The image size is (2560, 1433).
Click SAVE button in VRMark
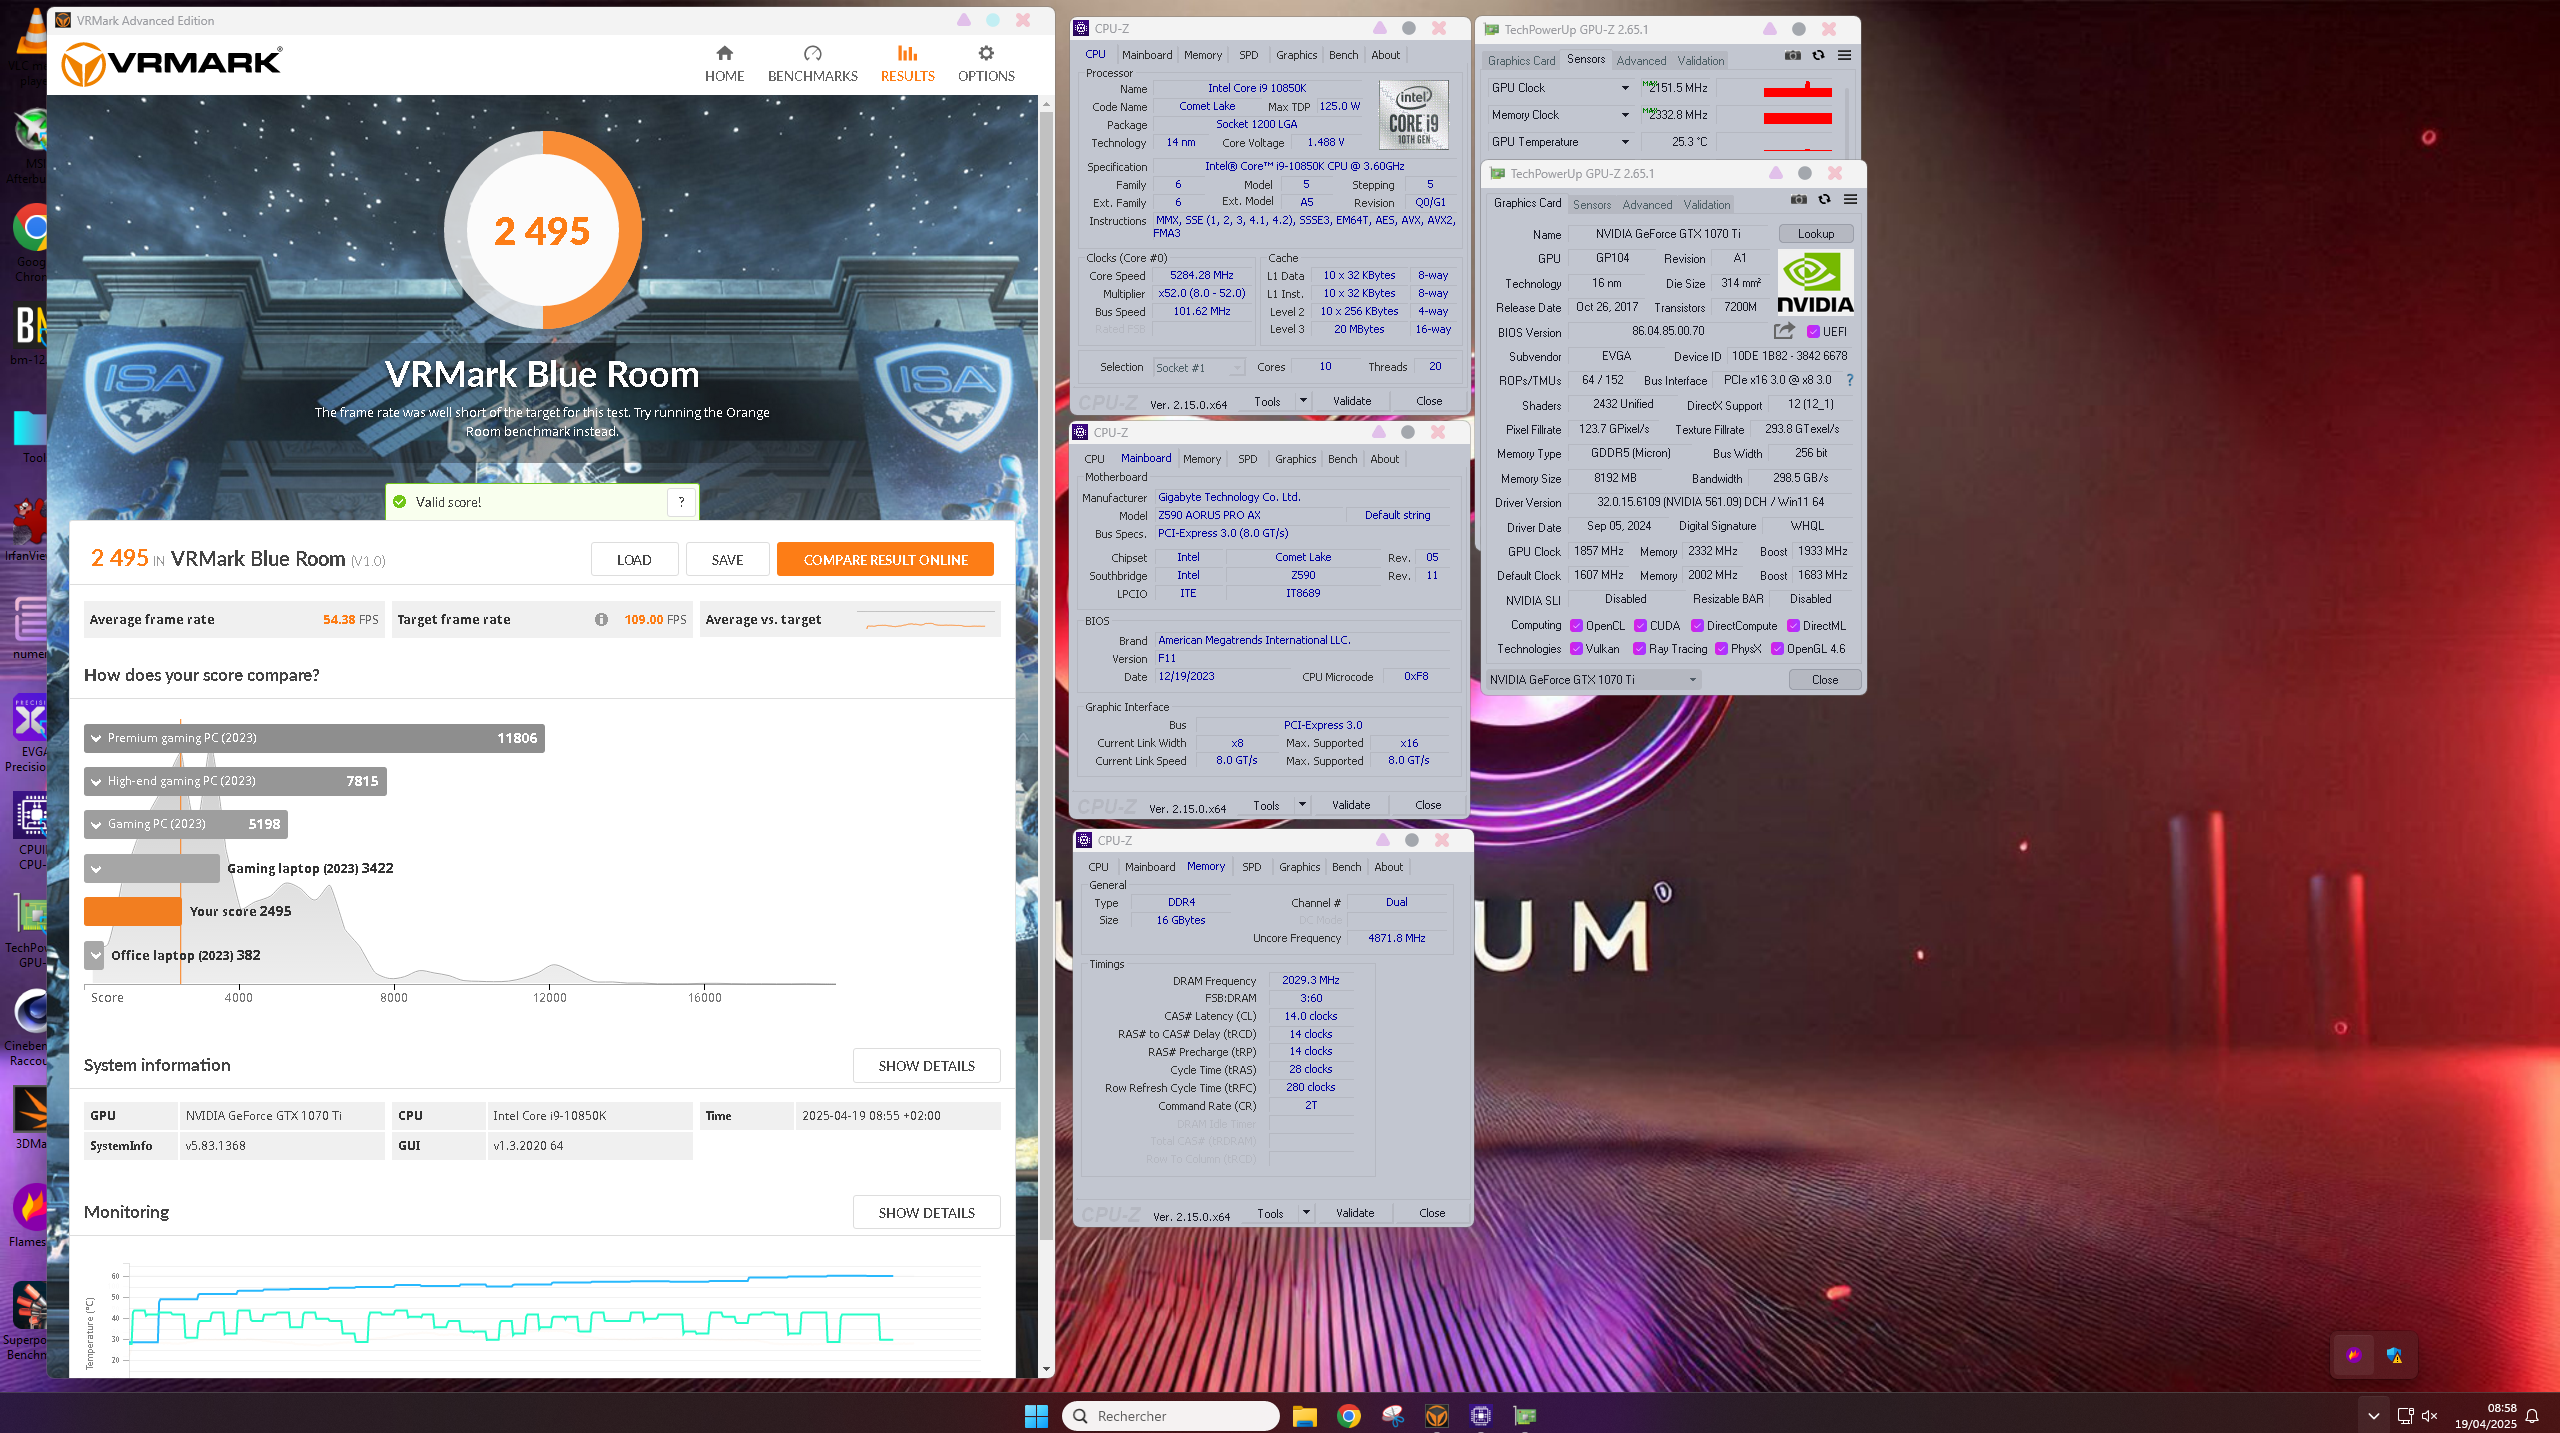pos(727,560)
